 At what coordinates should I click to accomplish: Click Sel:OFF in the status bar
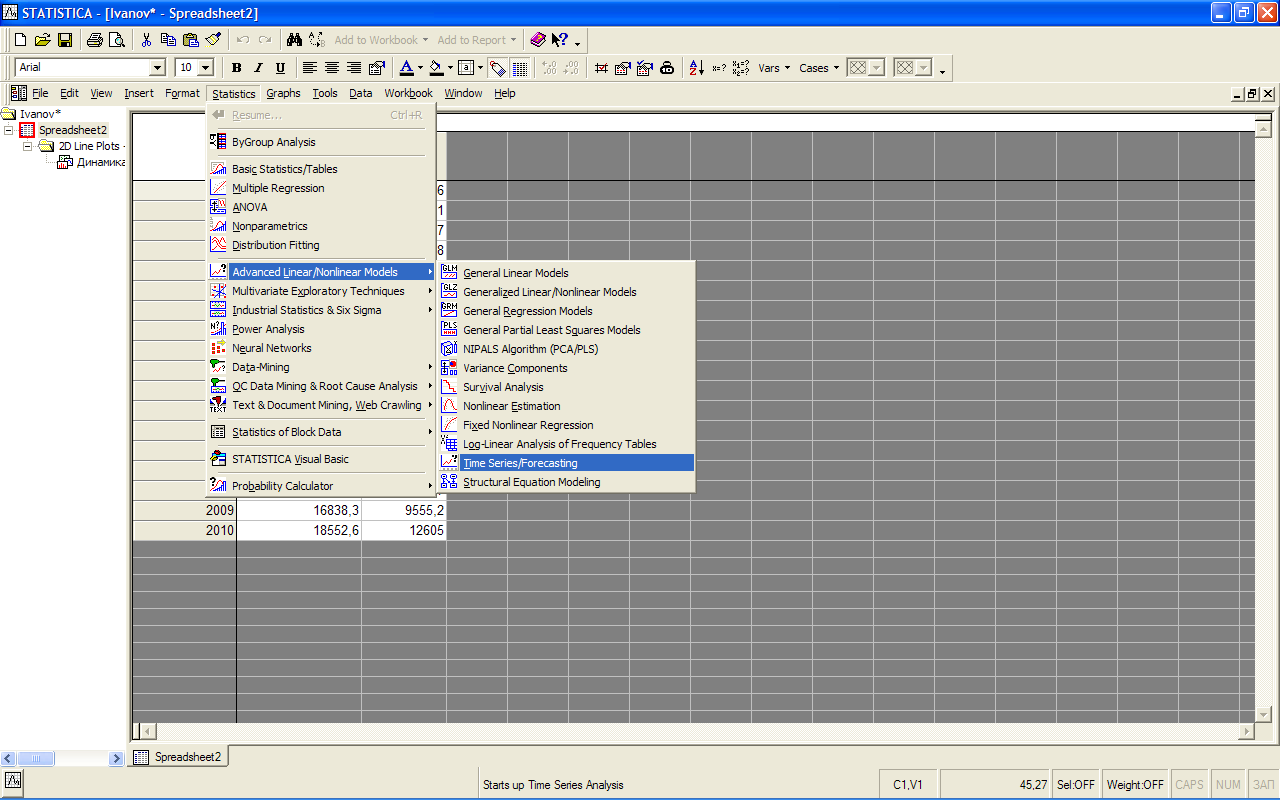coord(1076,785)
